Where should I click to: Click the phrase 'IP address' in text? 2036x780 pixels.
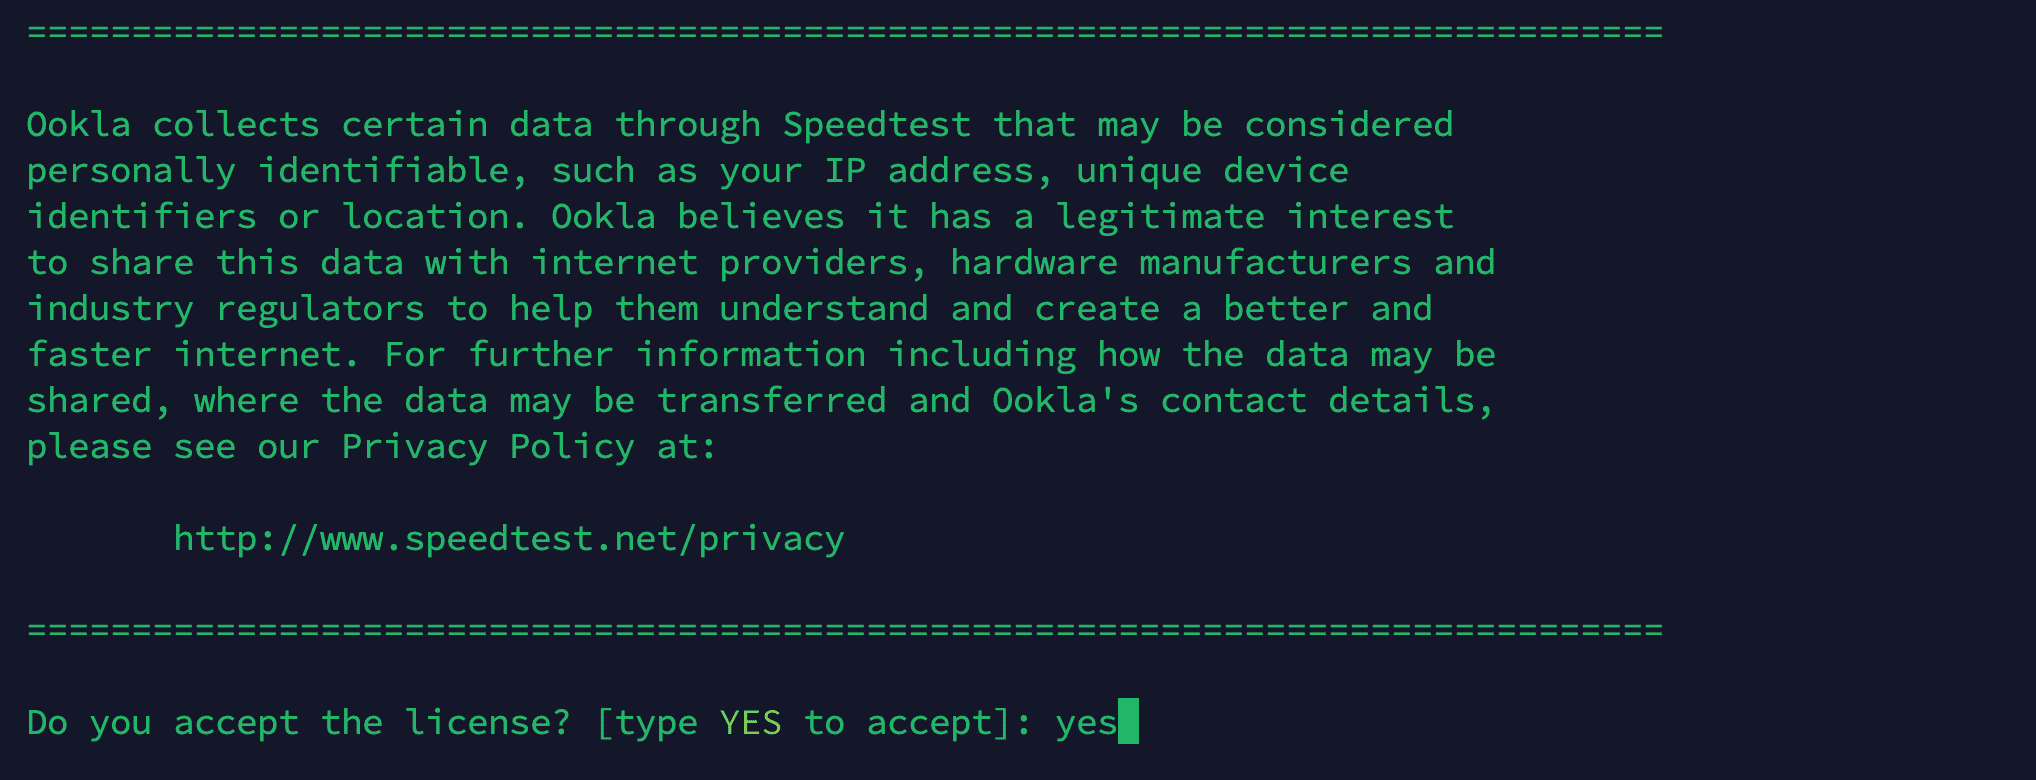coord(929,170)
